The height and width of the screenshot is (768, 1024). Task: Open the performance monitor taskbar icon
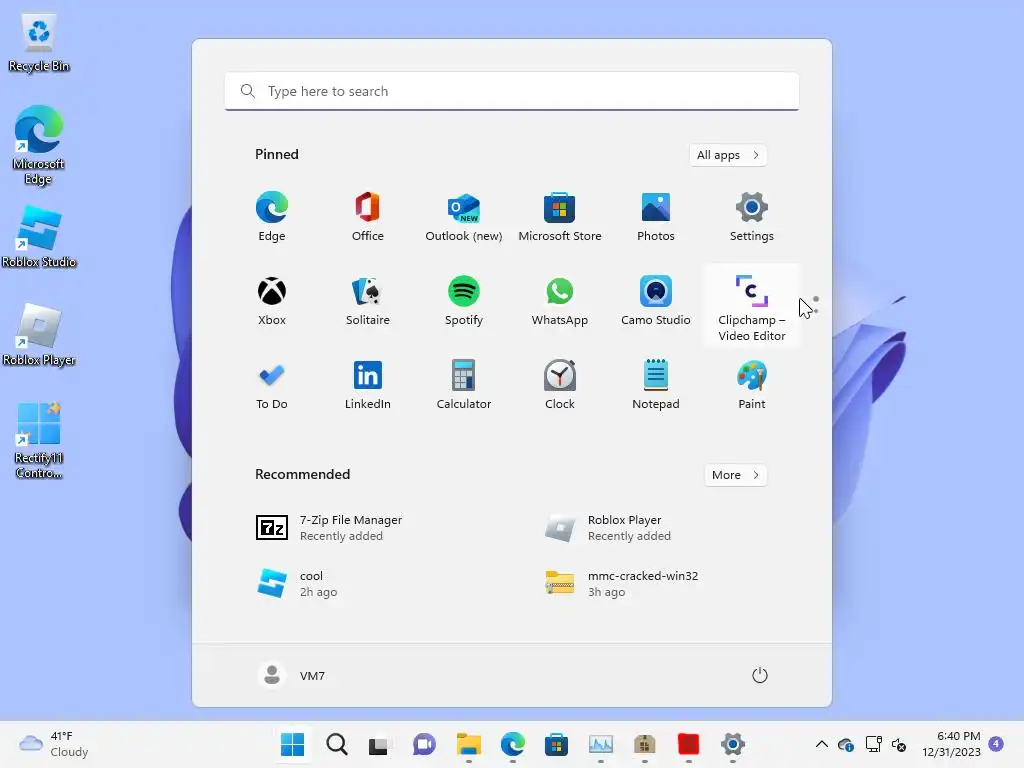(600, 744)
